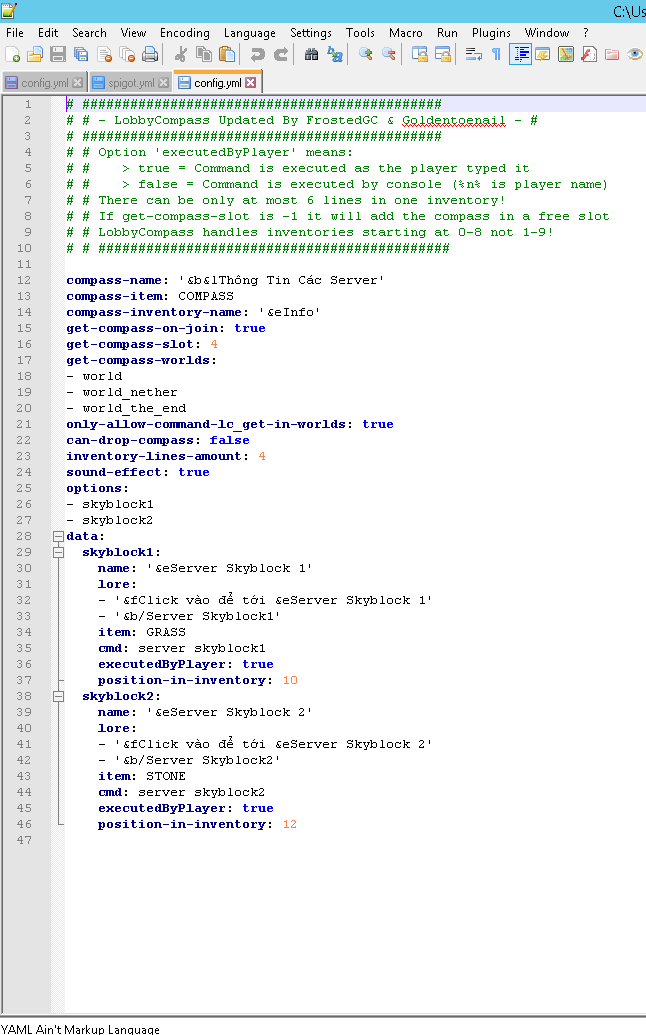Open the File menu
Image resolution: width=646 pixels, height=1035 pixels.
pyautogui.click(x=15, y=33)
